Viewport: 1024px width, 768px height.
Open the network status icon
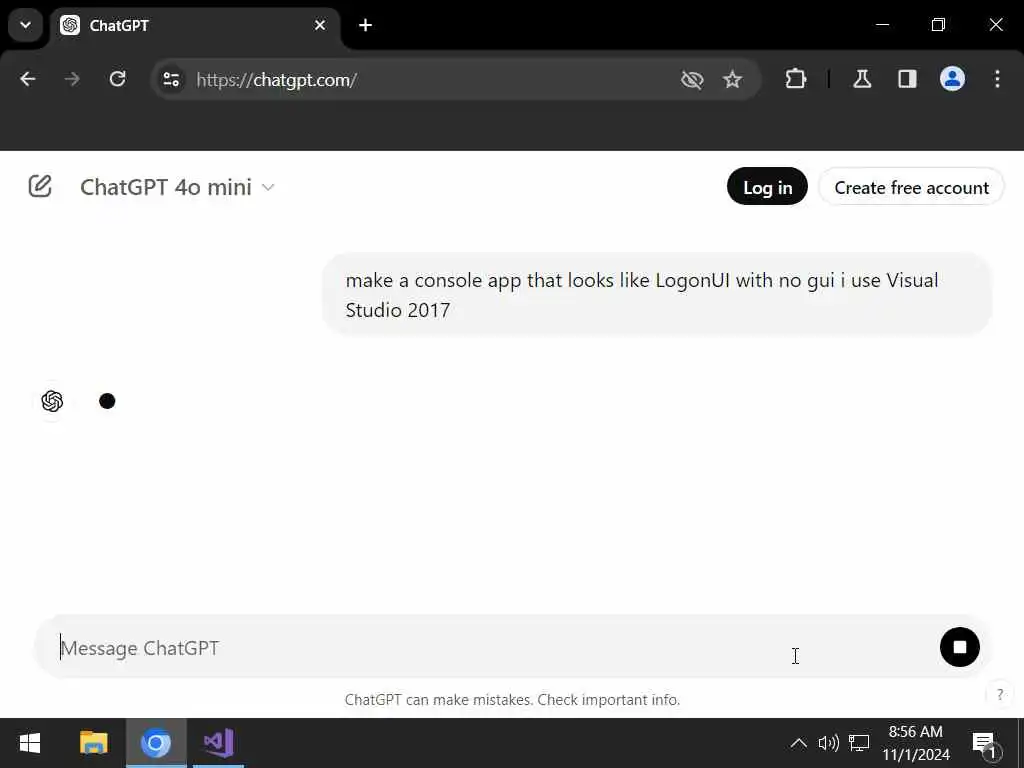point(859,743)
